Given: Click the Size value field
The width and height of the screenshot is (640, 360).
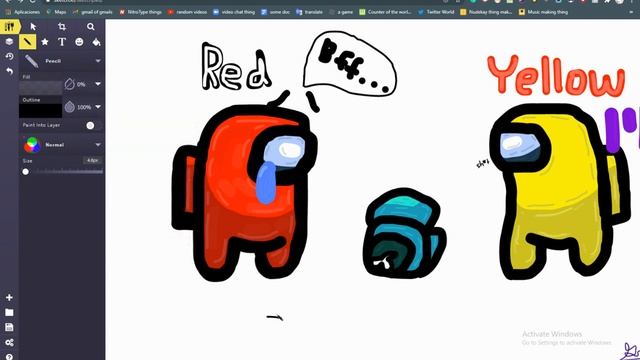Looking at the screenshot, I should [x=92, y=160].
